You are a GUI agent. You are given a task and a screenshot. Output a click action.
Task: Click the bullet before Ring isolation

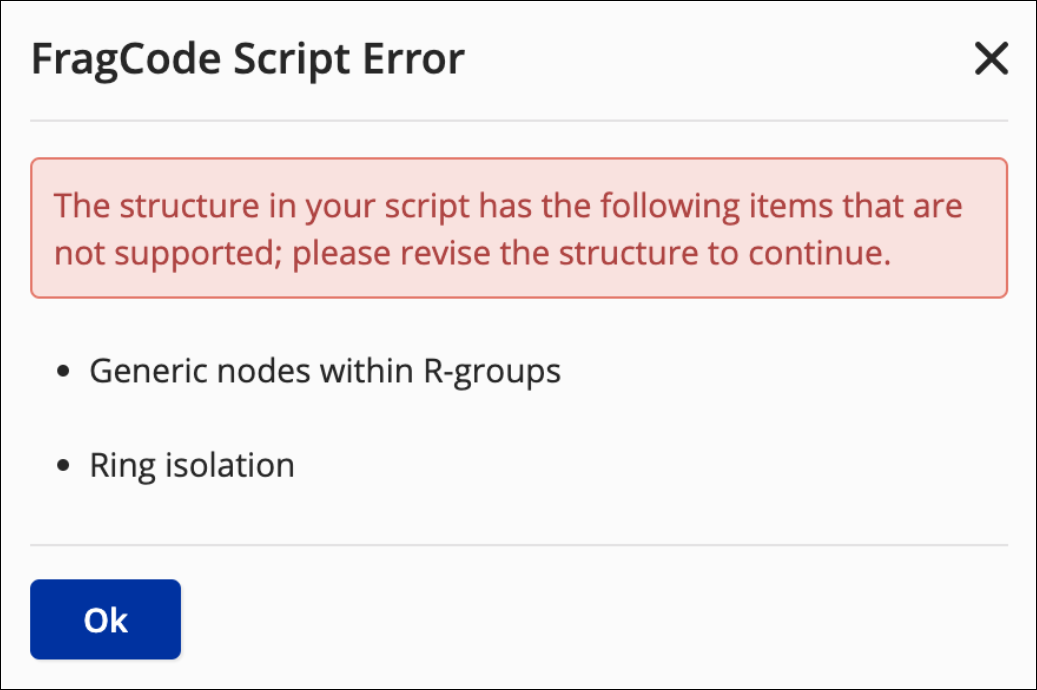click(x=65, y=466)
